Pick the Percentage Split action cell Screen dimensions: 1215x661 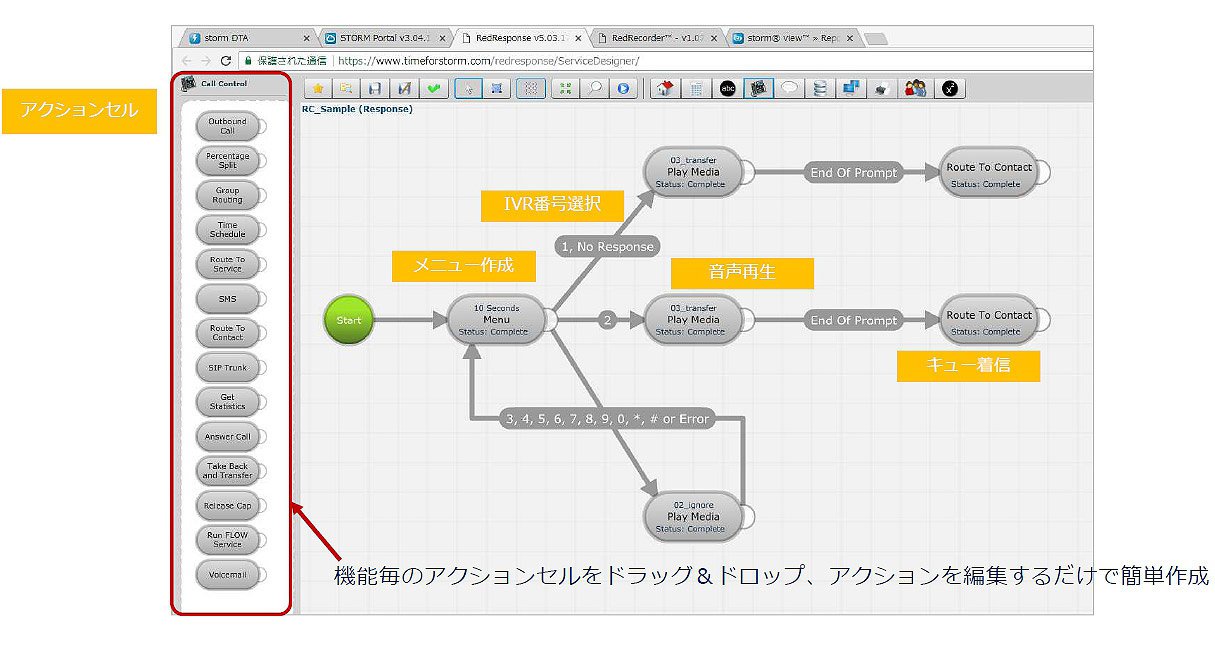227,161
